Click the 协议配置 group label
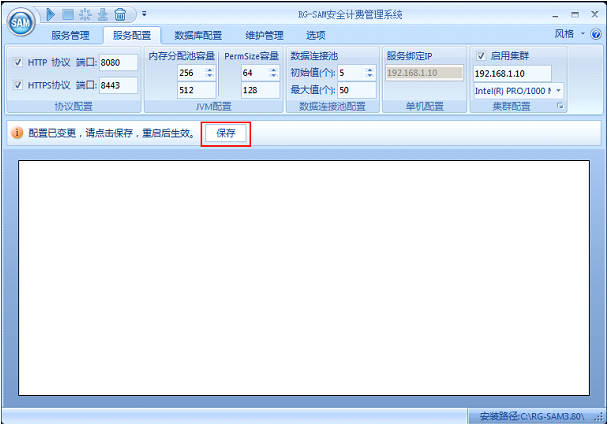This screenshot has height=424, width=607. [x=74, y=106]
